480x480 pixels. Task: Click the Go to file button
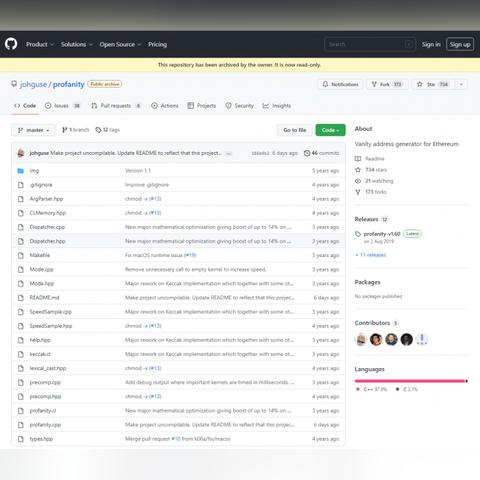(x=295, y=130)
